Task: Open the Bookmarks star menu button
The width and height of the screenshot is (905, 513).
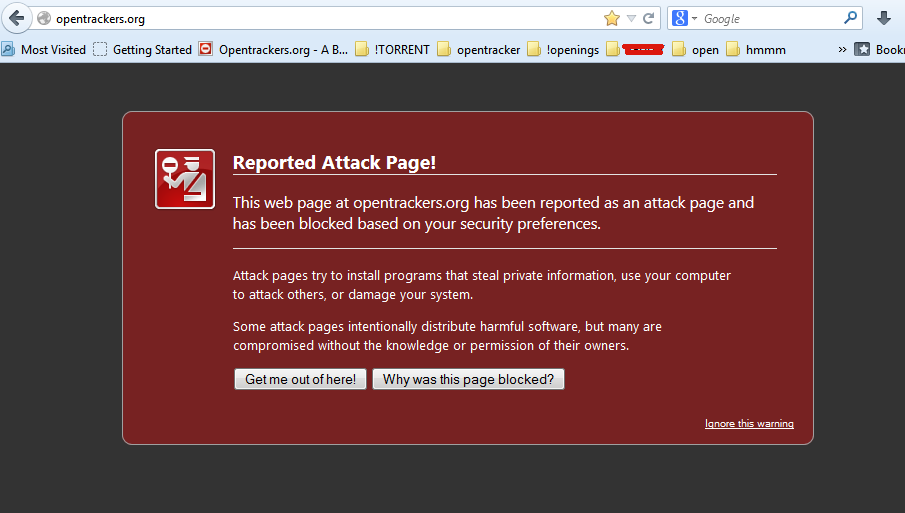Action: [879, 50]
